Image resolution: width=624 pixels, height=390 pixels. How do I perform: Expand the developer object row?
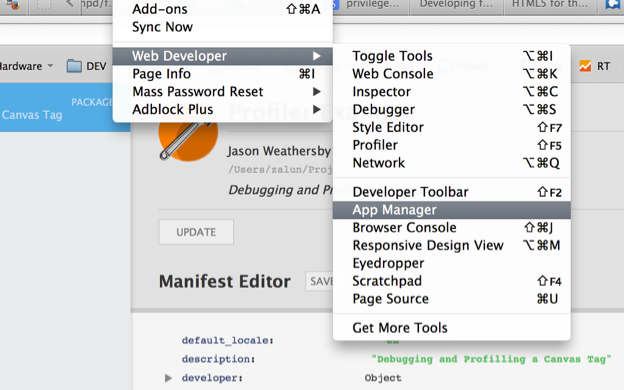pos(168,378)
